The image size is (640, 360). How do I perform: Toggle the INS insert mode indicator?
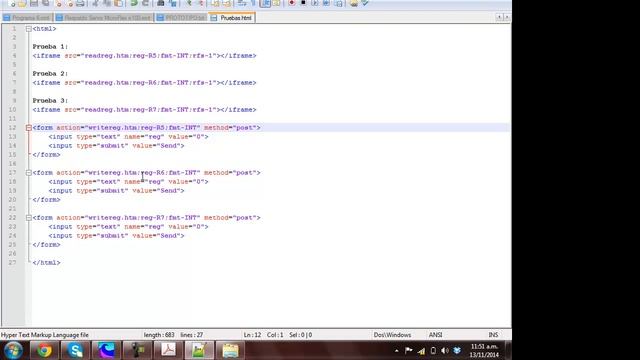tap(493, 335)
